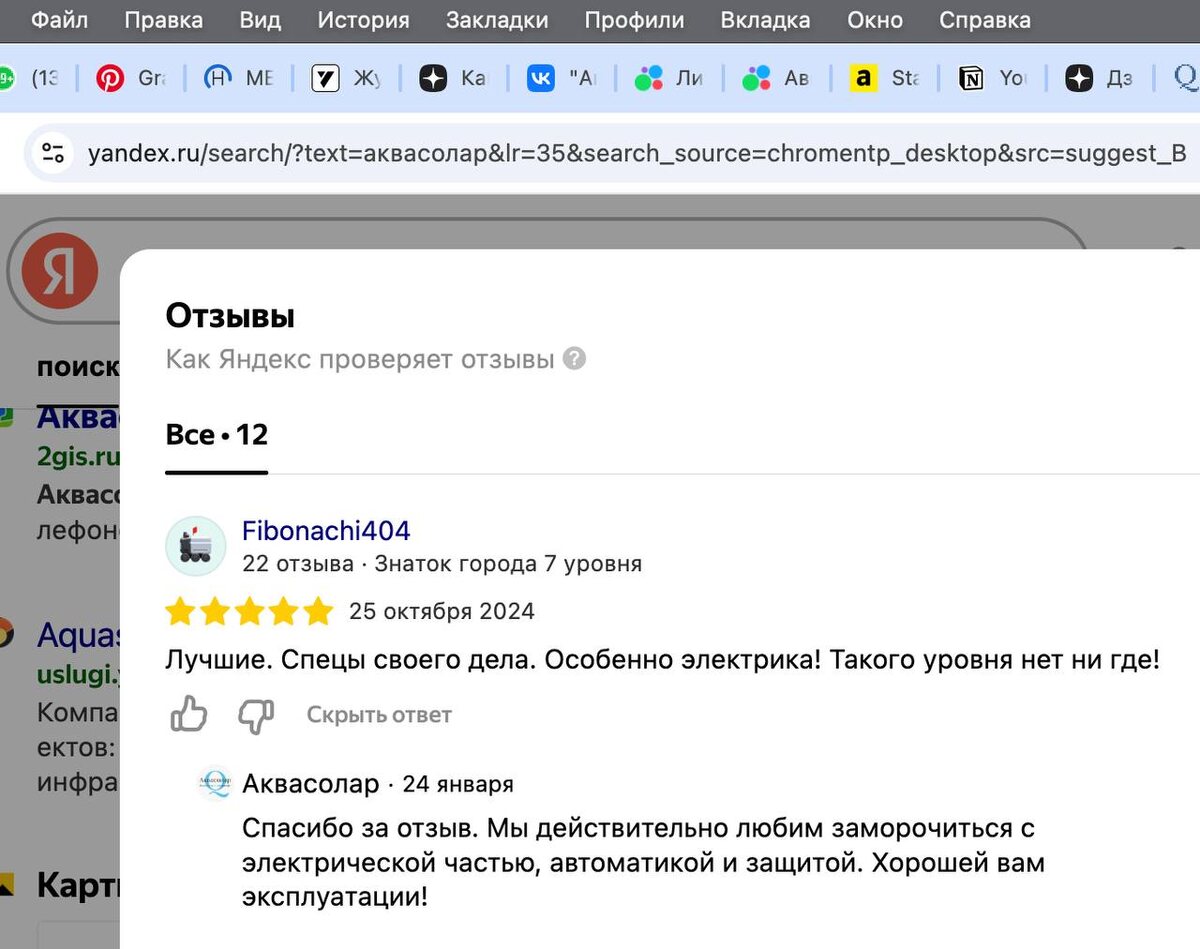This screenshot has height=949, width=1200.
Task: Click the red Yandex 'Я' logo
Action: coord(60,270)
